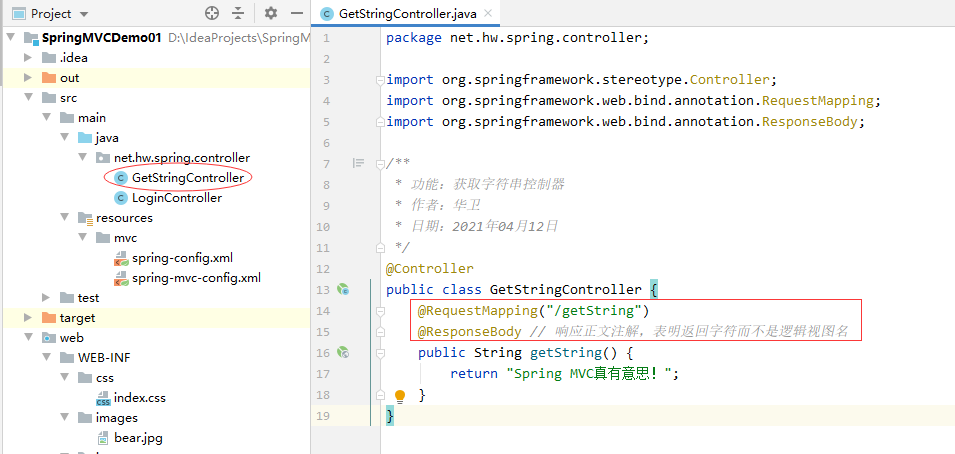Open spring-mvc-config.xml file
The image size is (955, 454).
tap(196, 278)
